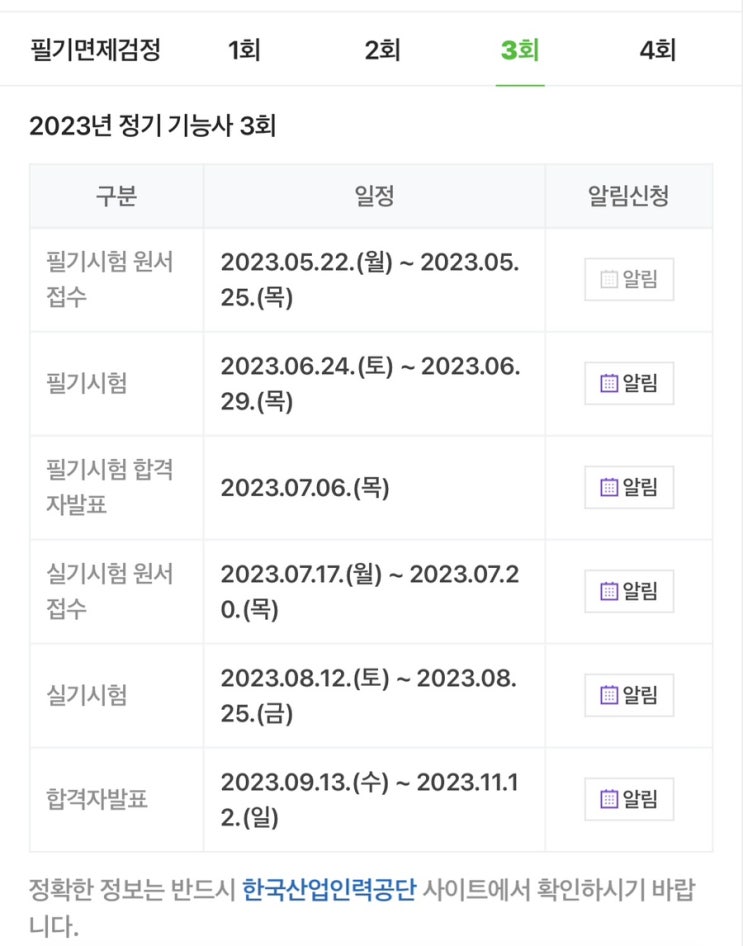Click calendar icon for 합격자발표 알림
The height and width of the screenshot is (946, 743).
tap(609, 799)
